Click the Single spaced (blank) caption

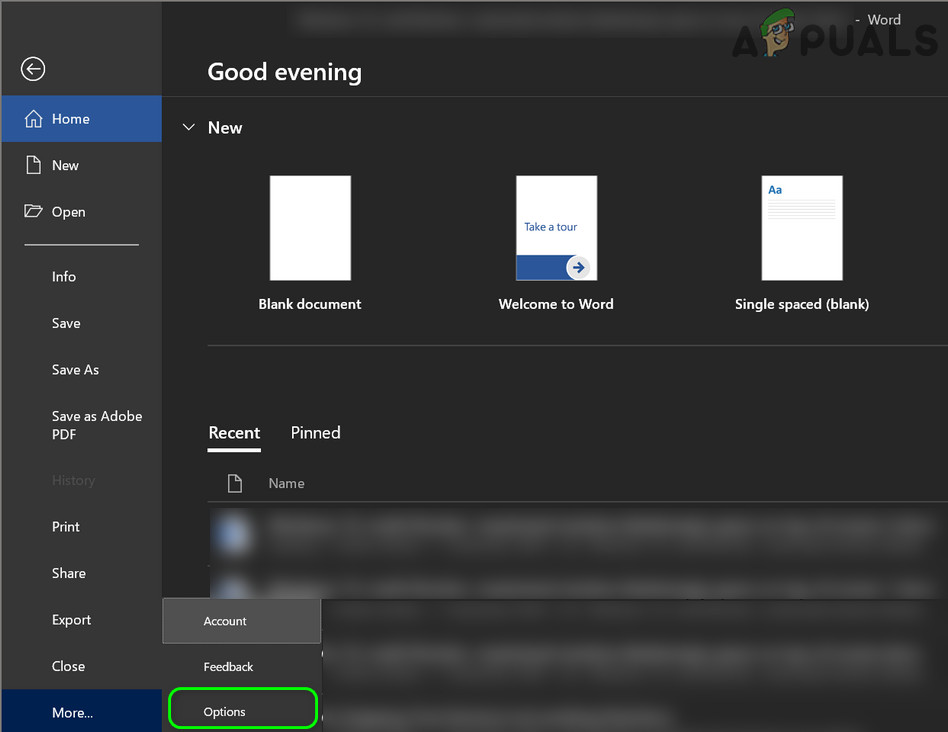click(x=802, y=304)
